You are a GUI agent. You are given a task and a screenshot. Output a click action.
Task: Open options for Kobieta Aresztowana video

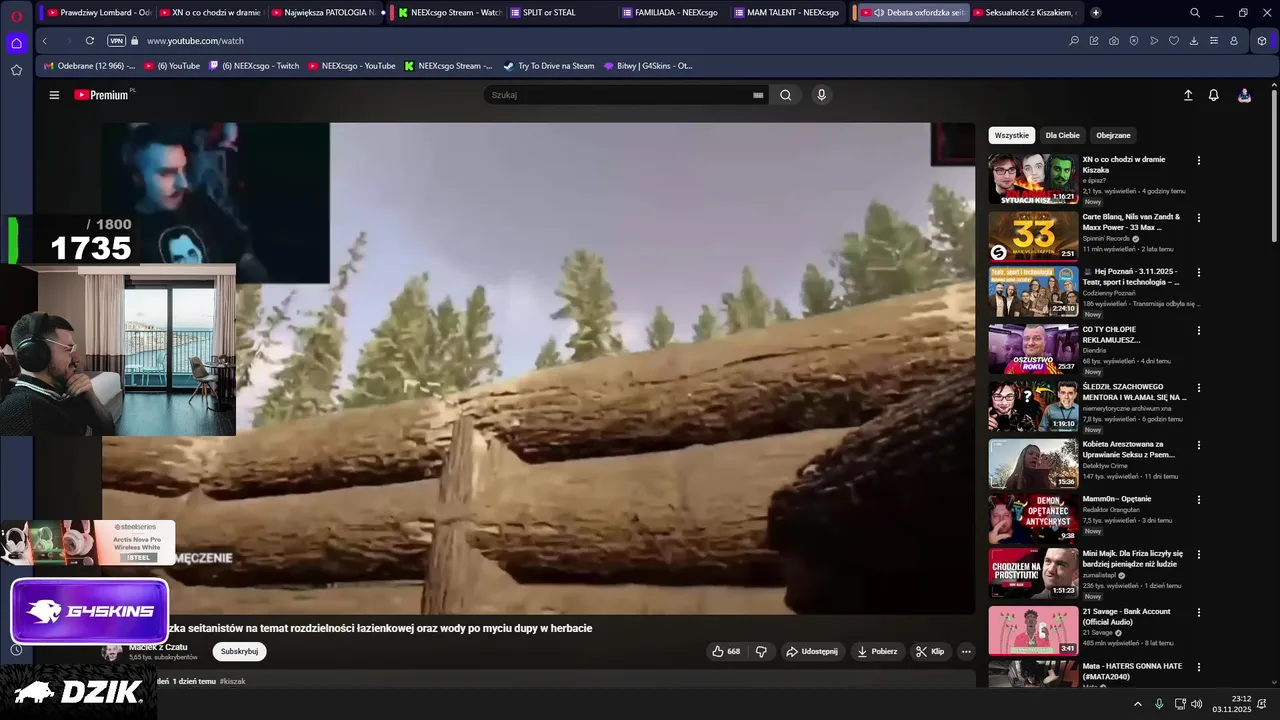click(x=1198, y=445)
